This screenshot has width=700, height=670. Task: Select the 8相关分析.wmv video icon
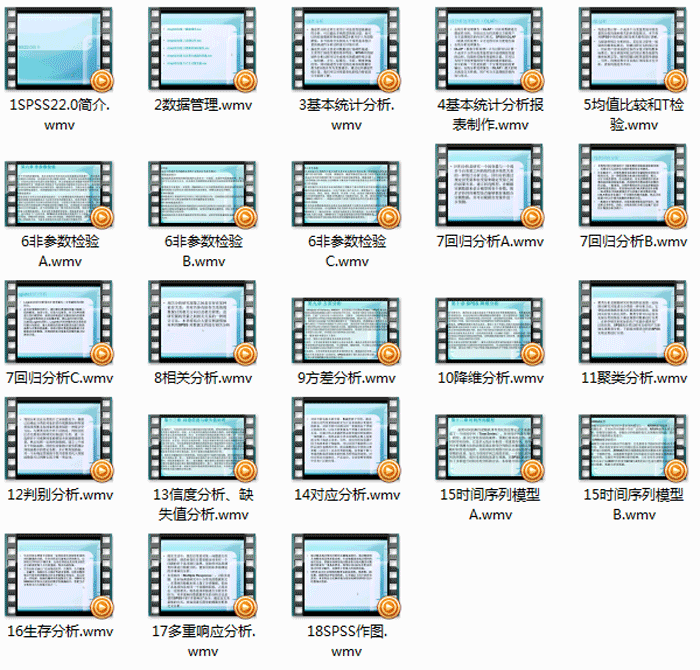click(203, 322)
